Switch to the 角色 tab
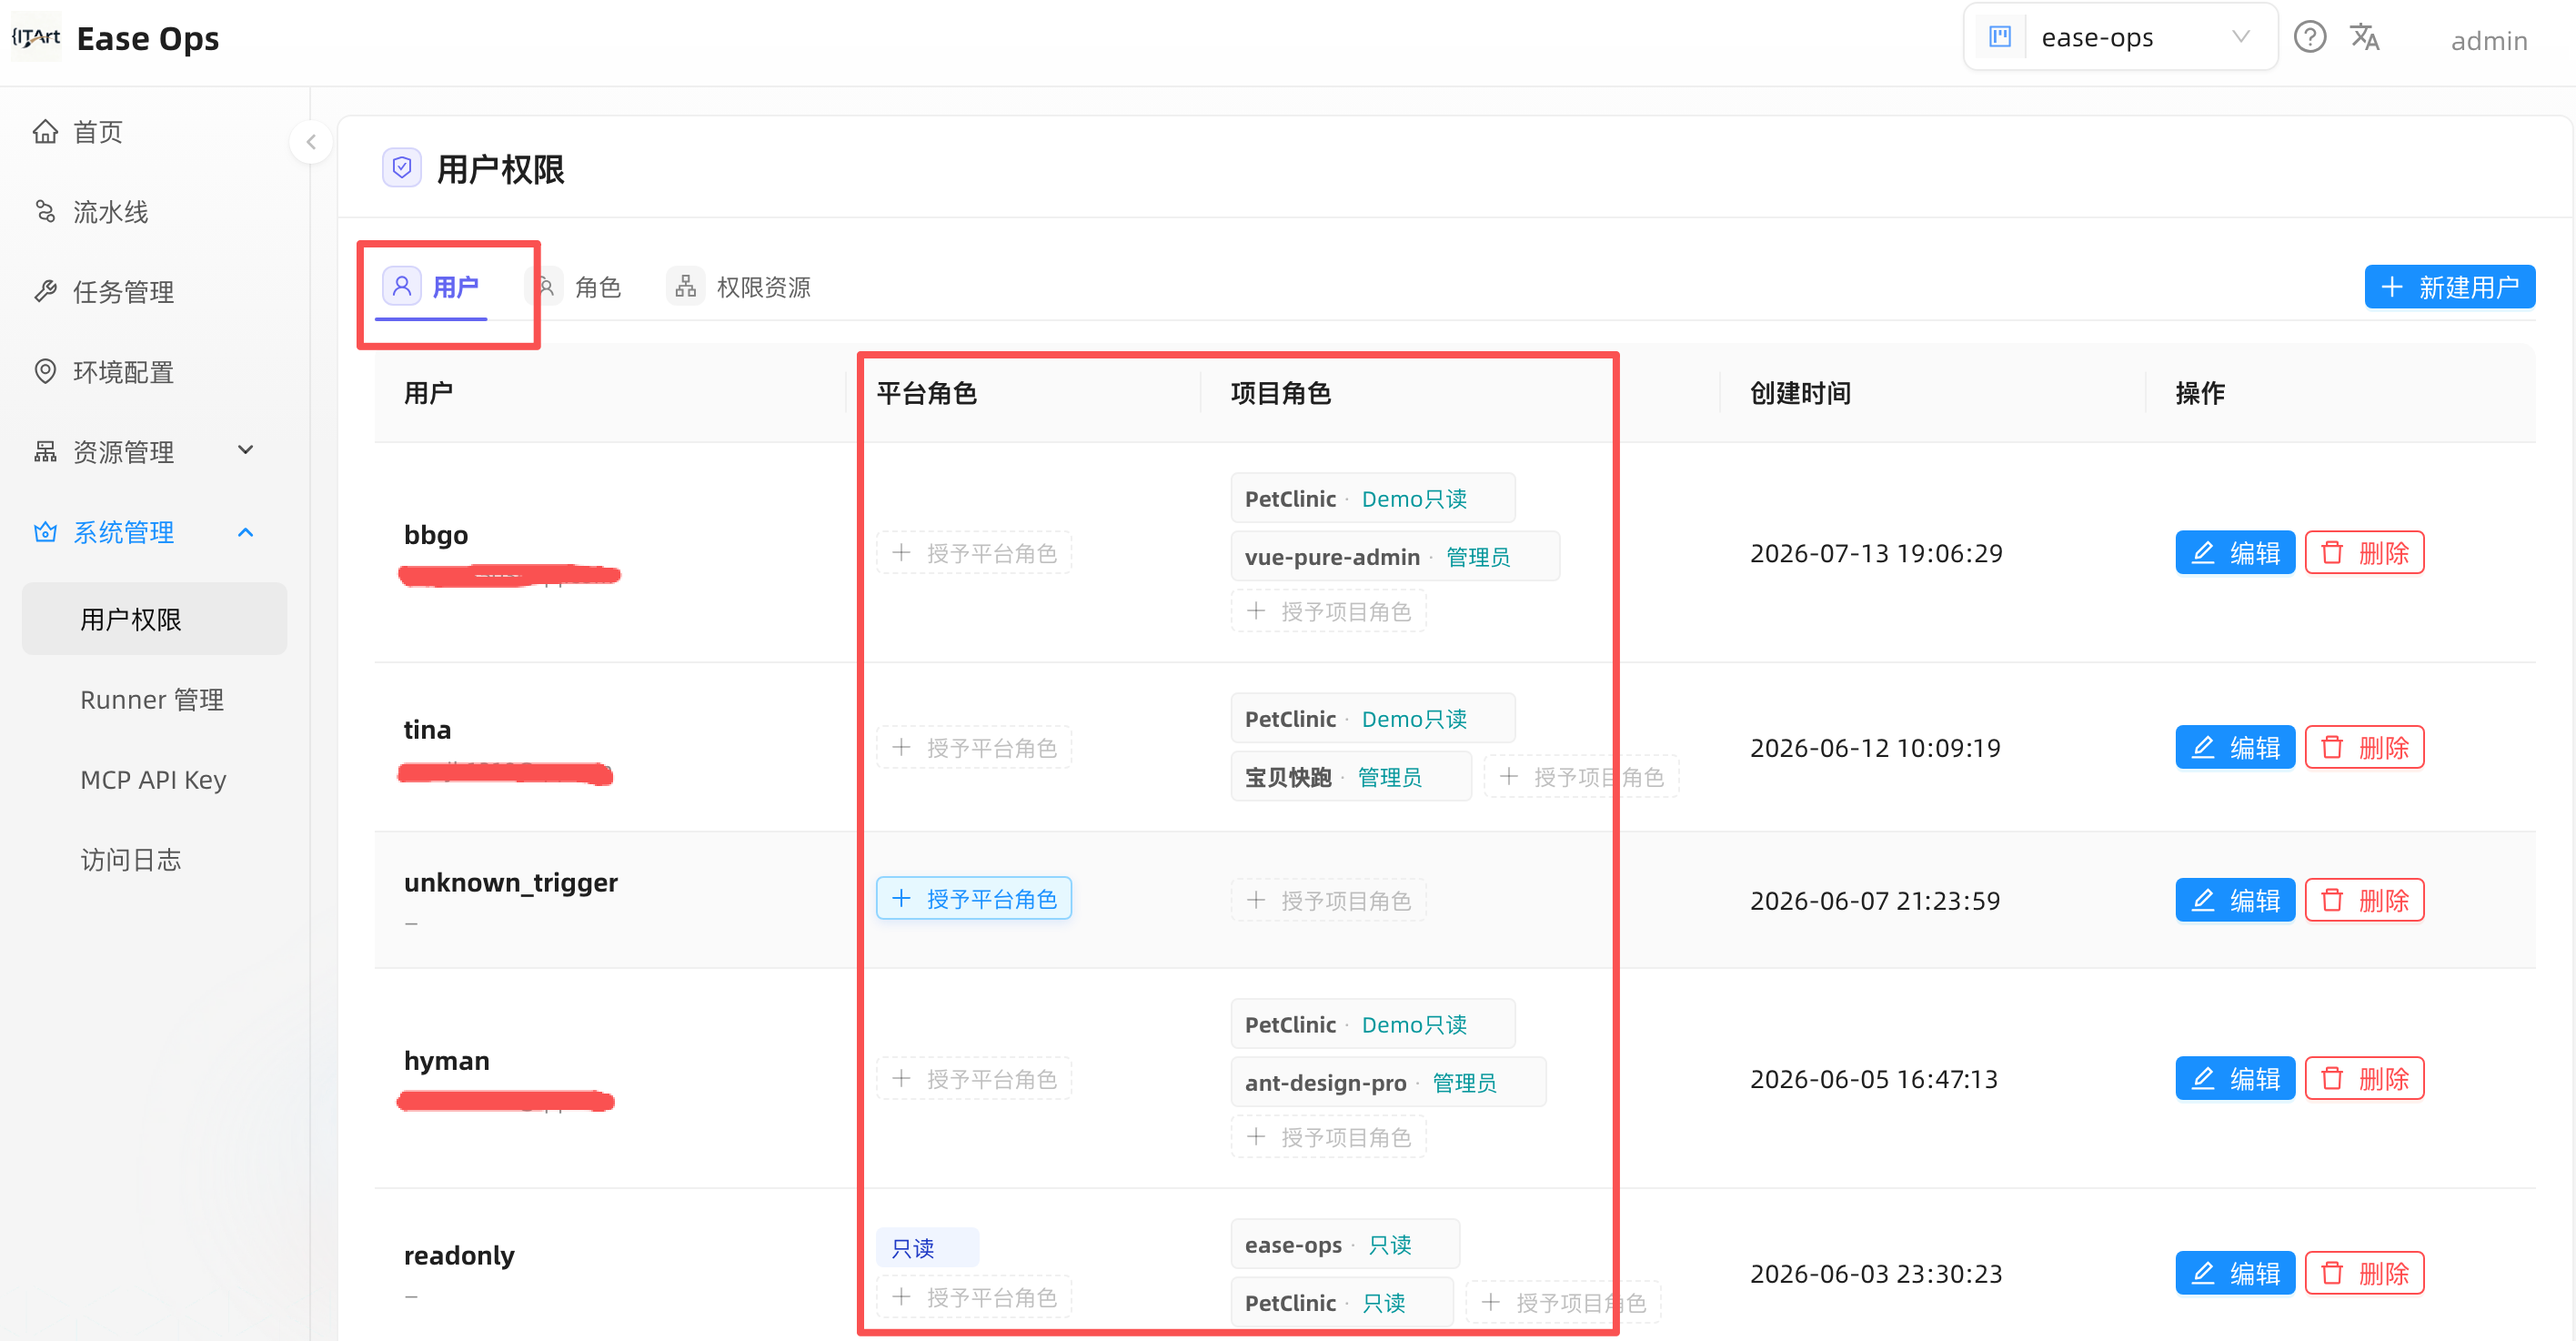This screenshot has width=2576, height=1341. tap(580, 288)
